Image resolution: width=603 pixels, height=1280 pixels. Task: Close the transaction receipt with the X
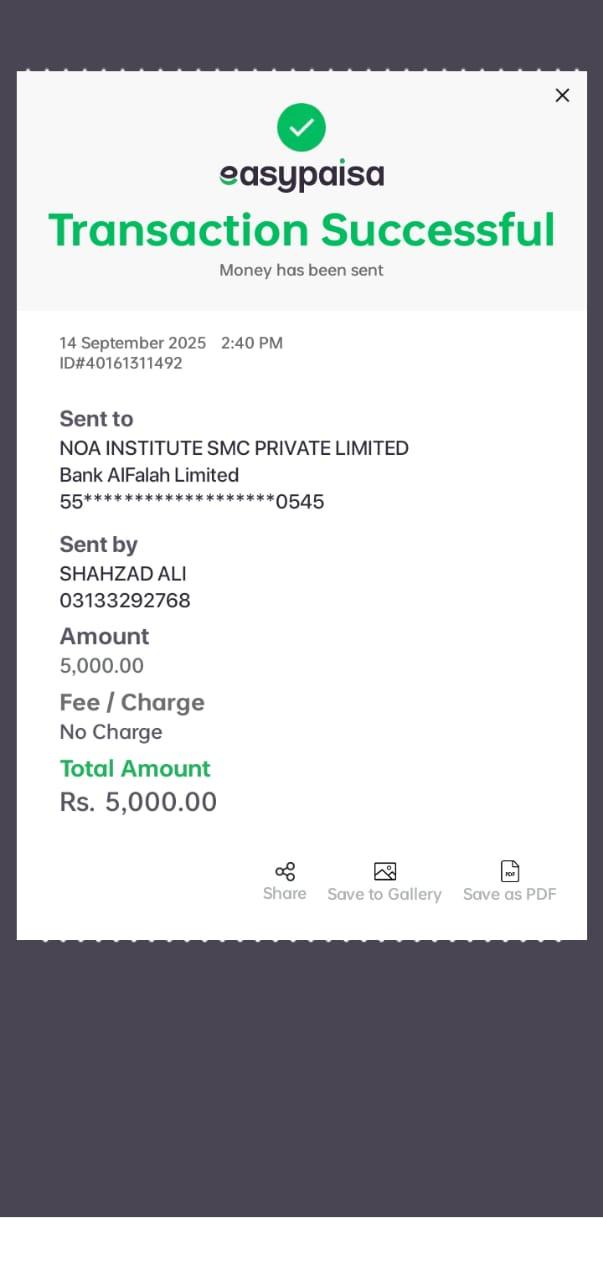[562, 95]
